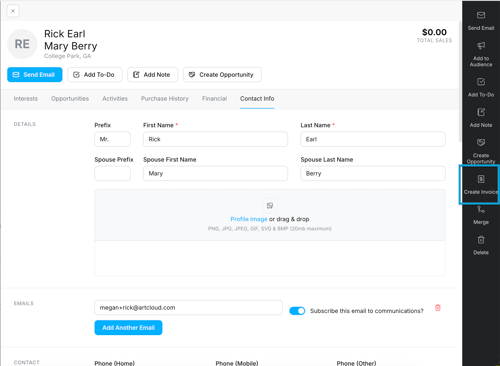Click the Mary Berry spouse name heading
This screenshot has height=366, width=500.
tap(71, 46)
